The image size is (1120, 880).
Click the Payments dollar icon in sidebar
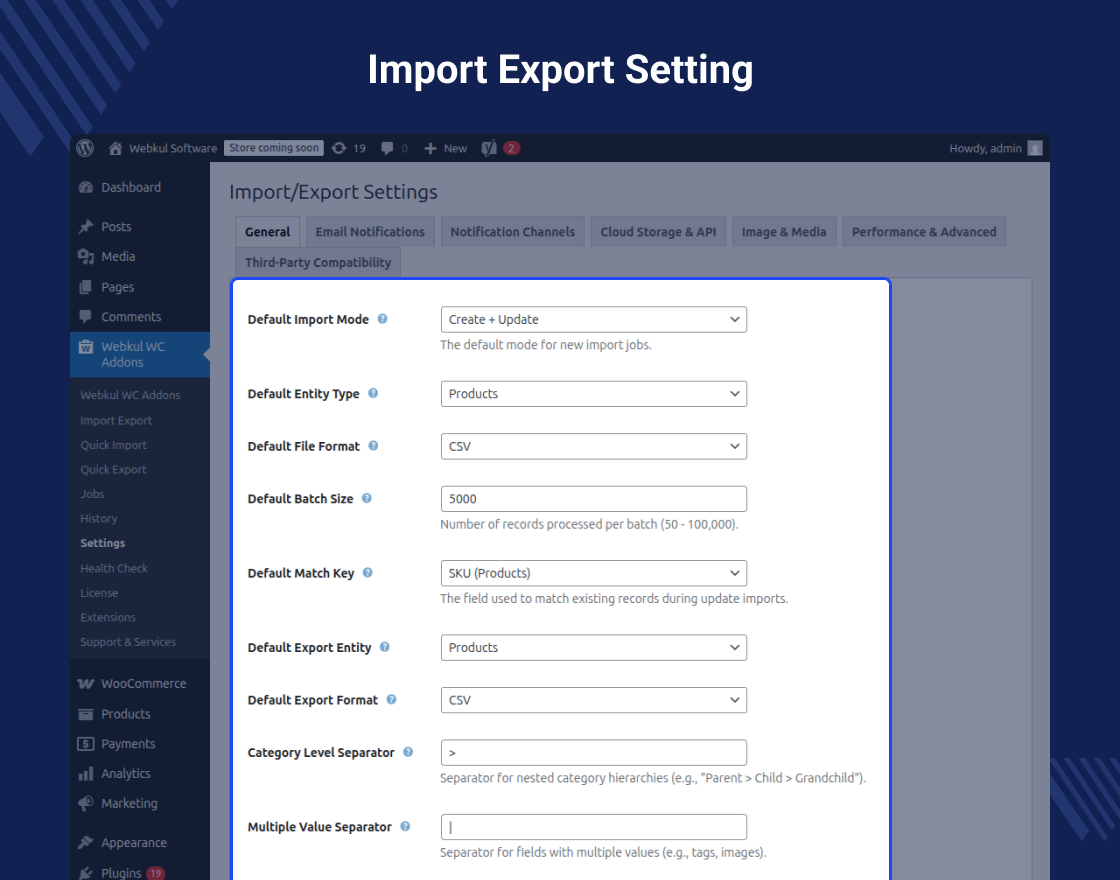tap(86, 744)
